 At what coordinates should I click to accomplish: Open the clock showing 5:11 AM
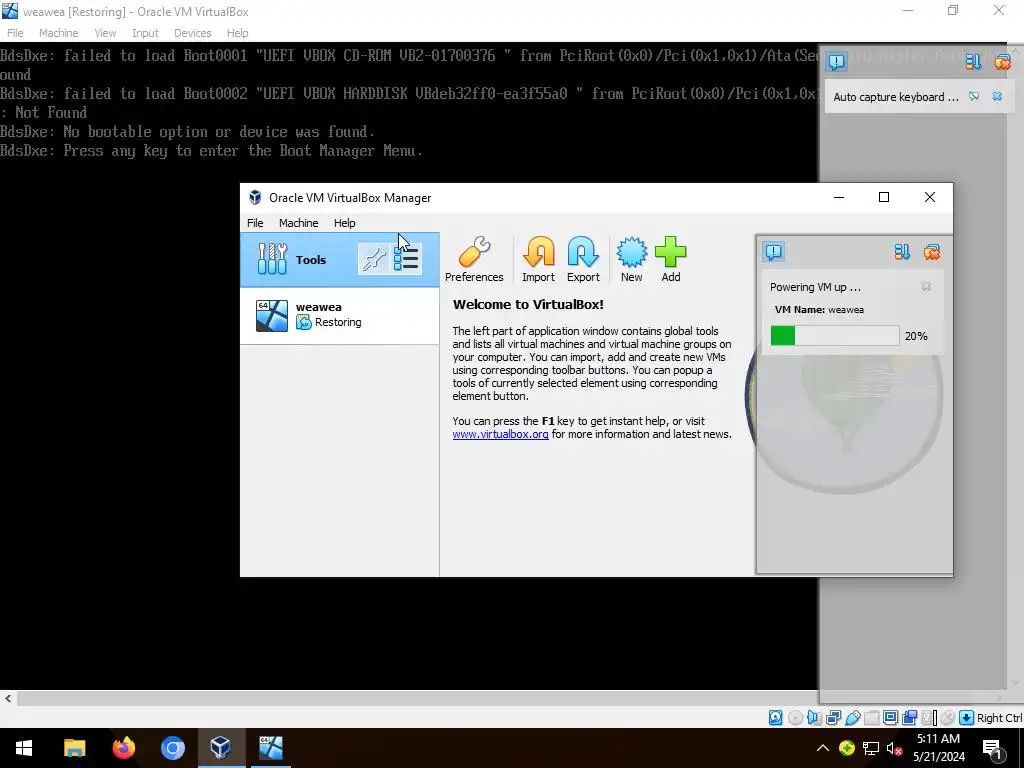tap(938, 748)
